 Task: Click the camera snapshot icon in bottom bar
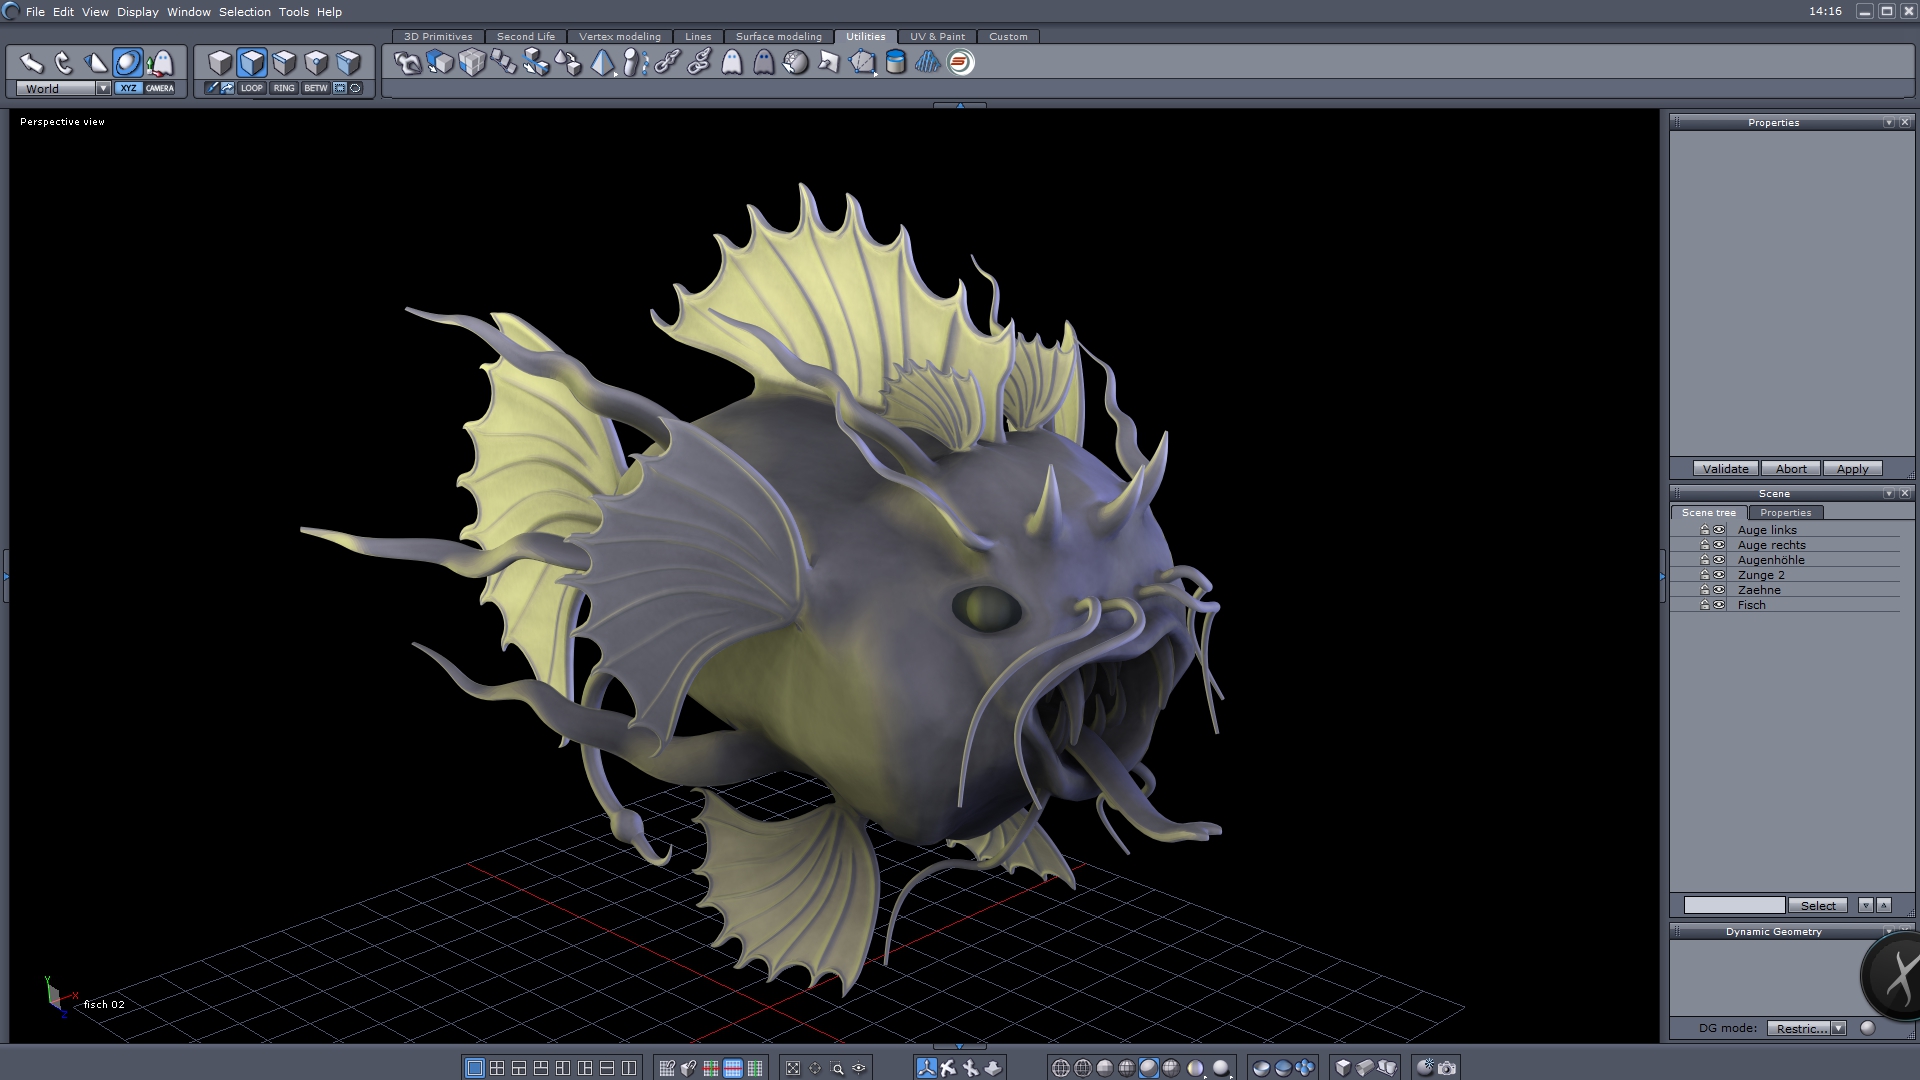pyautogui.click(x=1447, y=1068)
